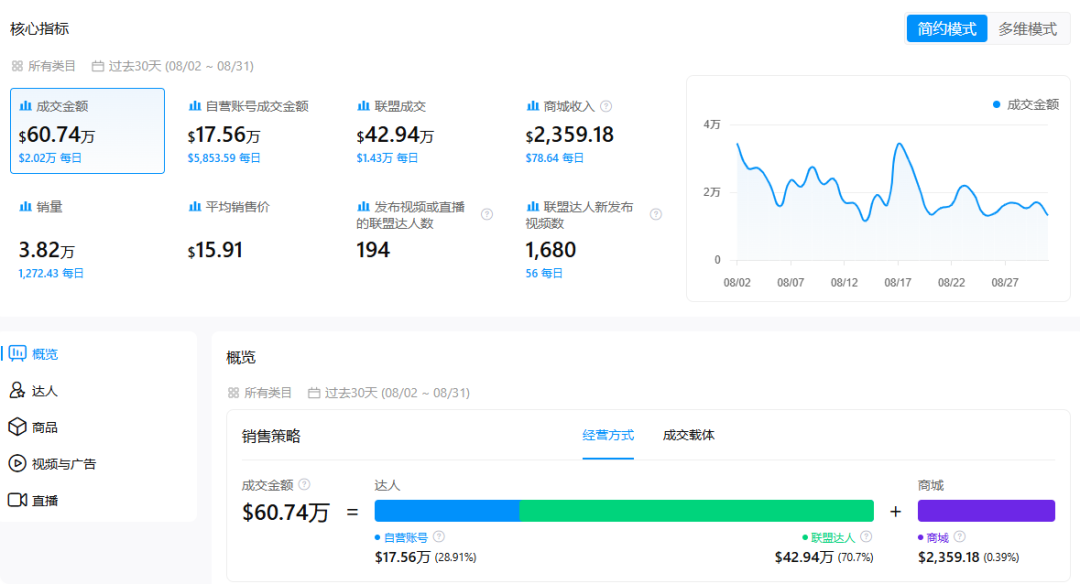Click calendar icon in 核心指标 date filter
This screenshot has width=1080, height=584.
pyautogui.click(x=98, y=66)
